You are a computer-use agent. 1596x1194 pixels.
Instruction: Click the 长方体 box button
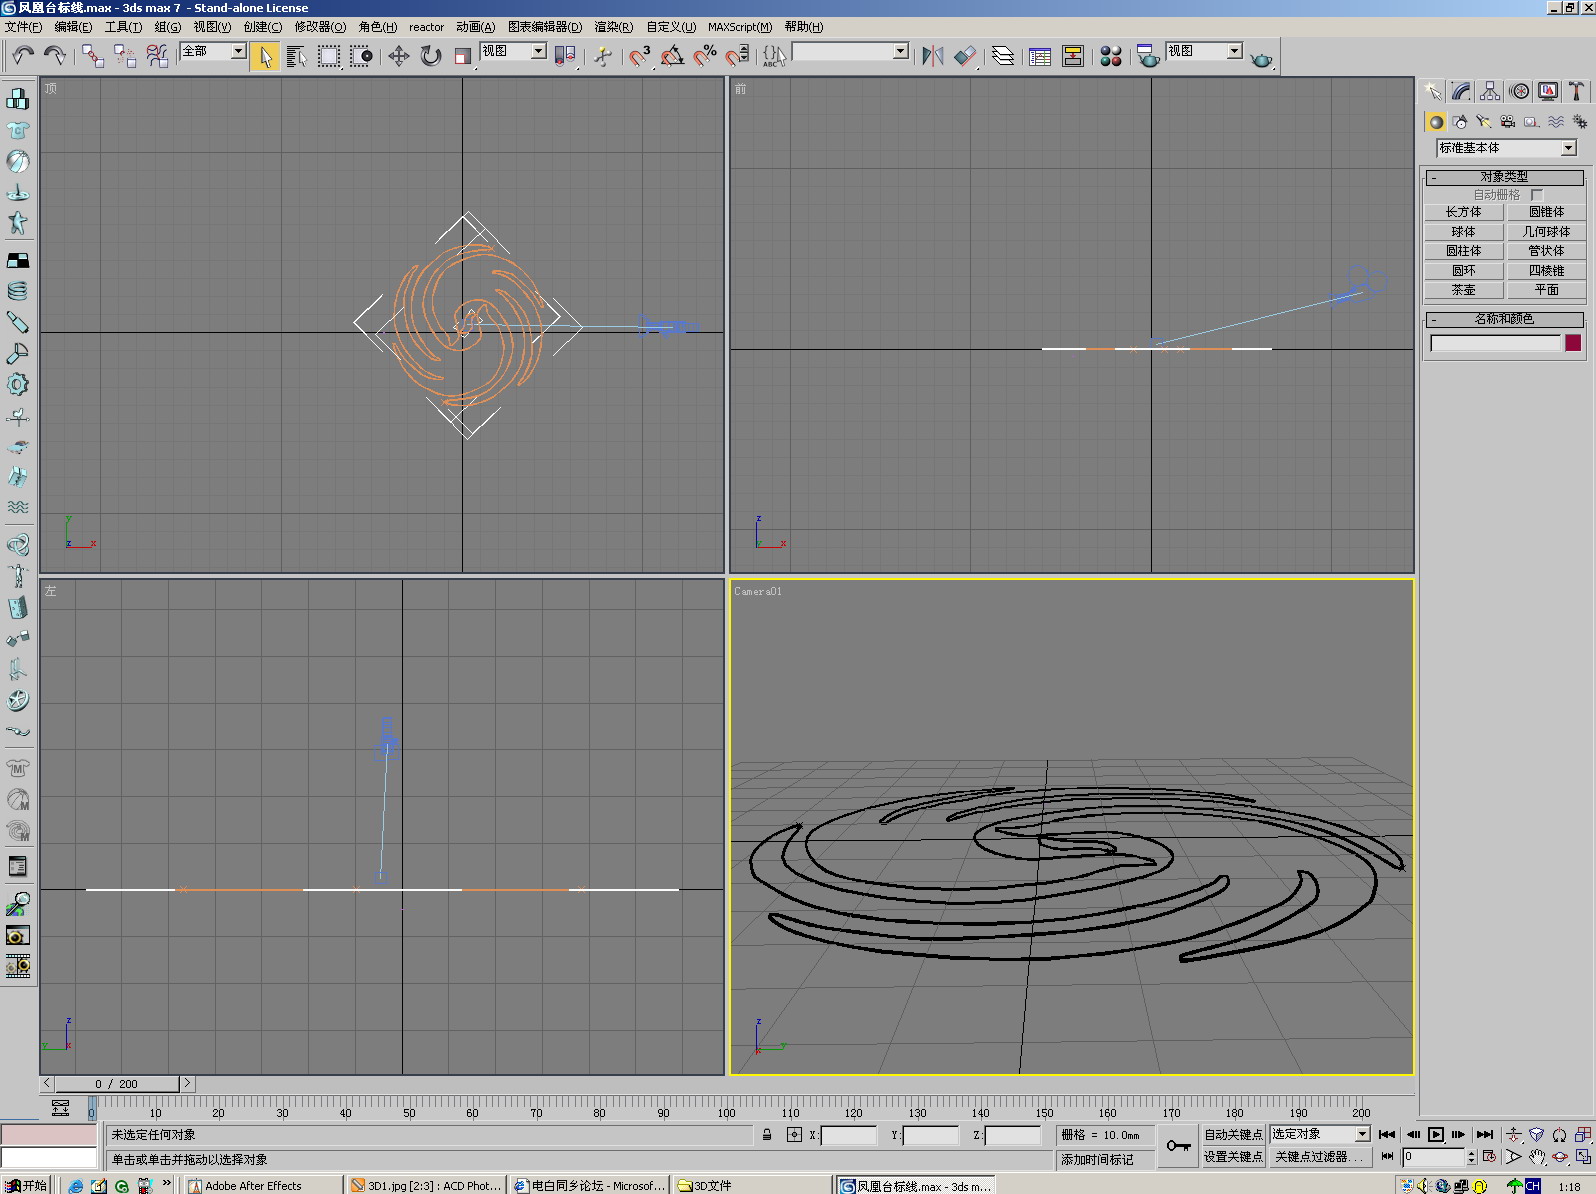(x=1463, y=212)
